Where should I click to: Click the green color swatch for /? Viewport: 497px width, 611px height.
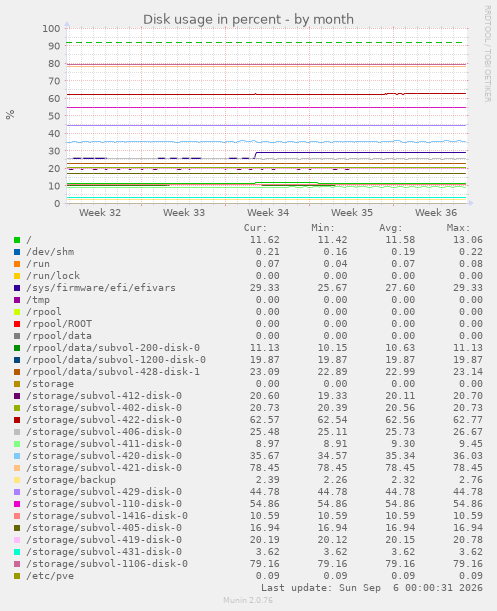tap(17, 240)
